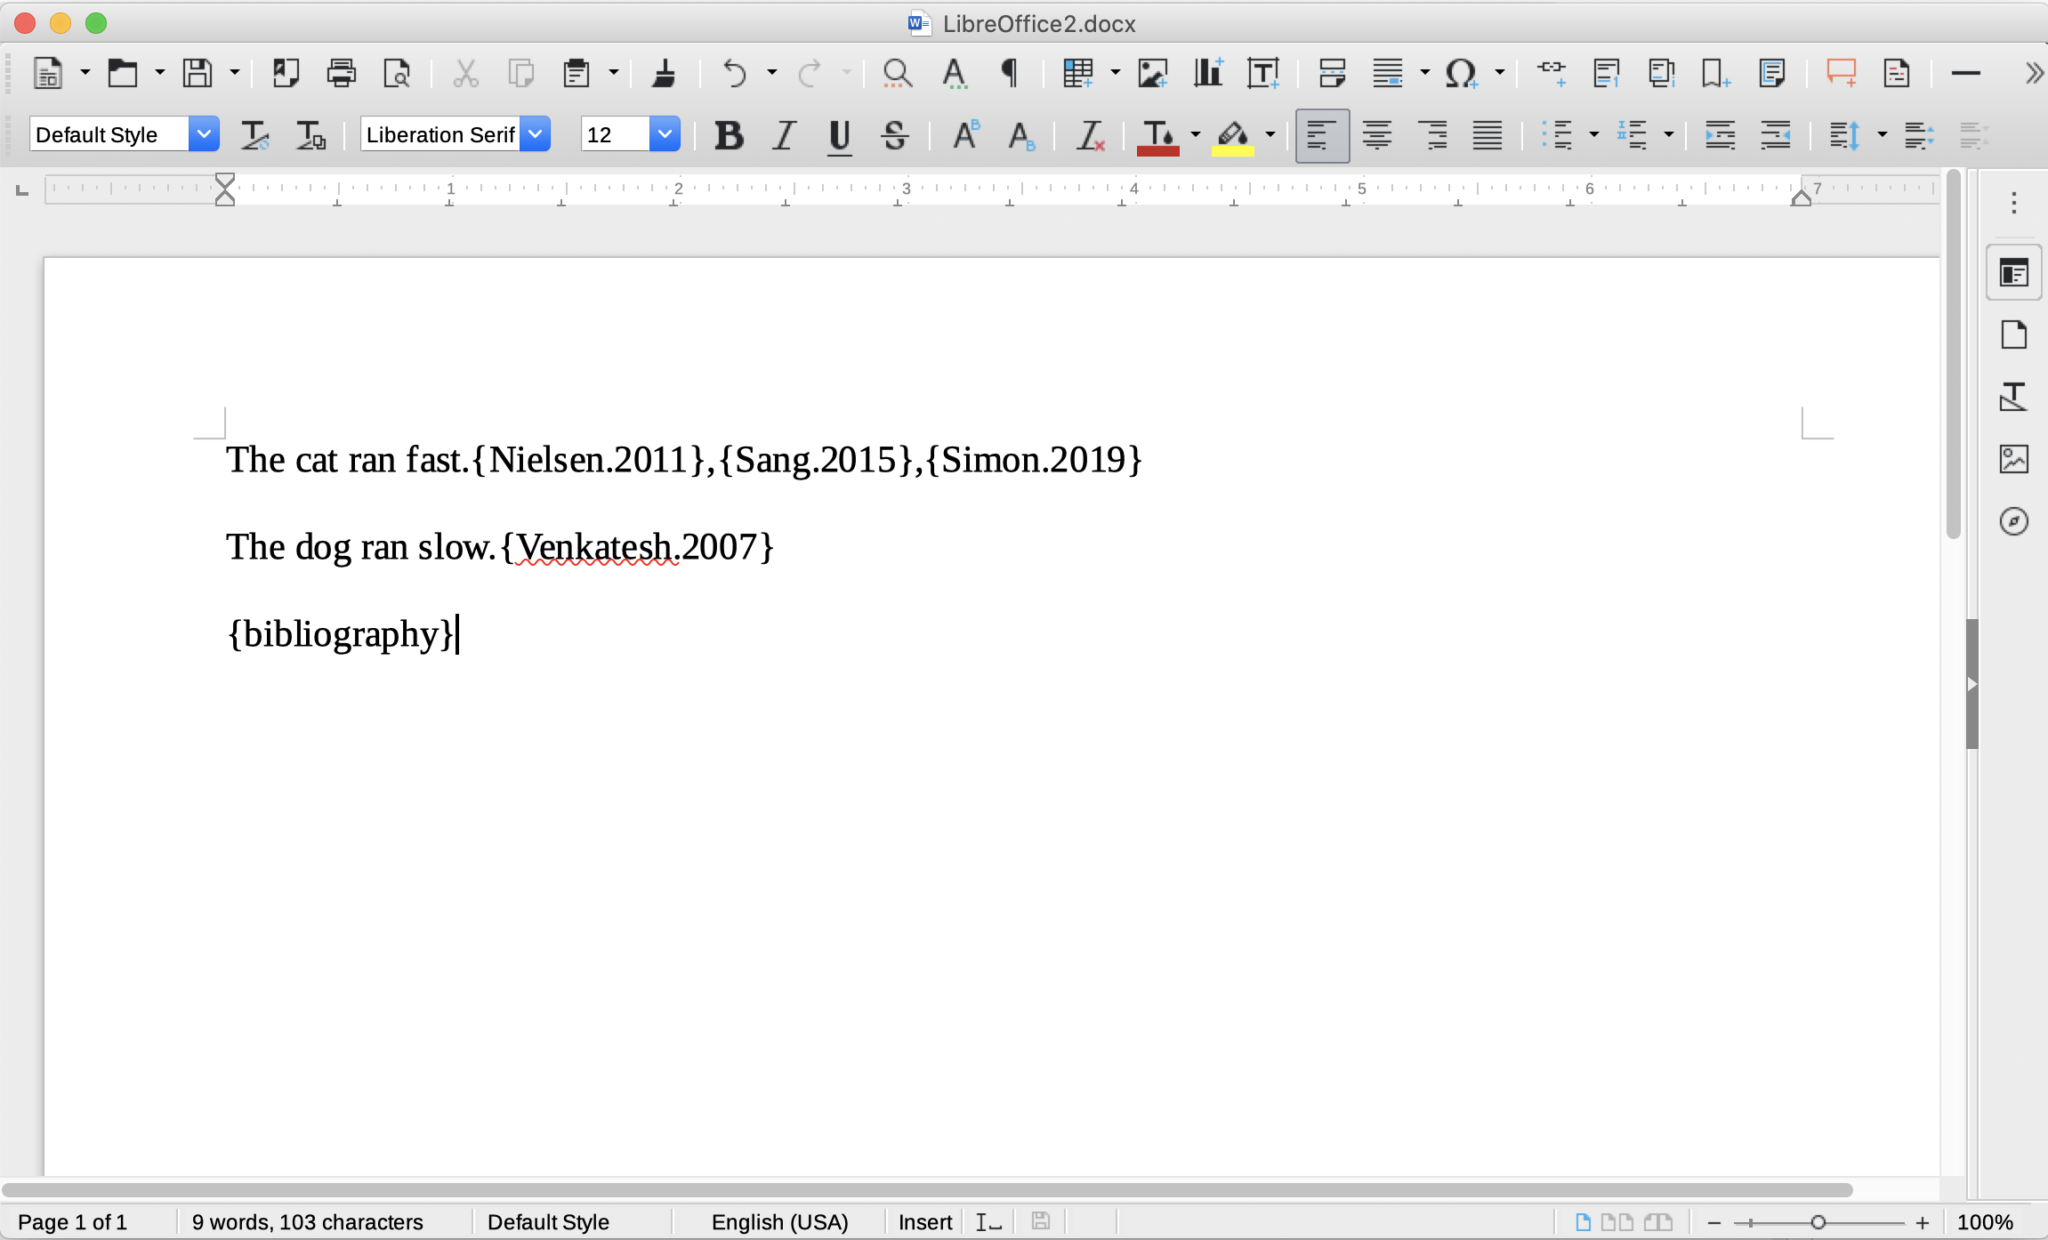Toggle formatting marks with the pilcrow icon
2048x1240 pixels.
pos(1009,73)
